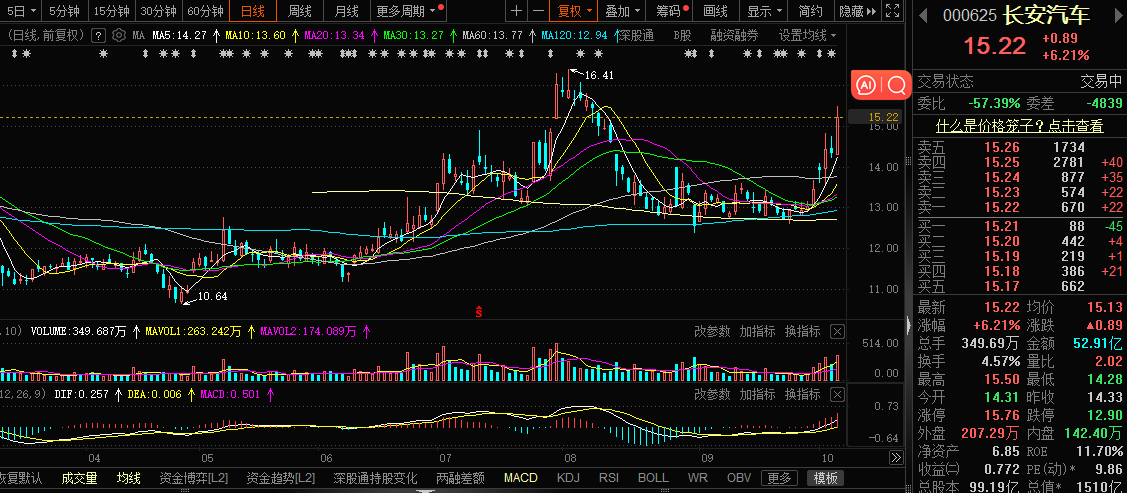1127x493 pixels.
Task: Click the magenta MA20:13.34 legend
Action: point(334,35)
